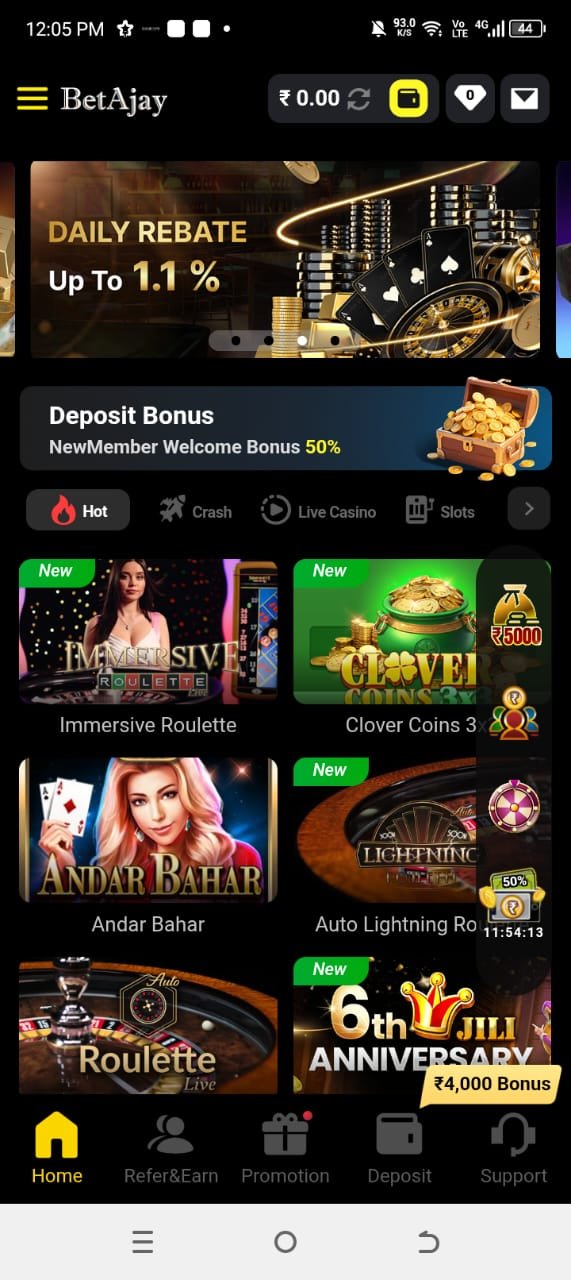The height and width of the screenshot is (1280, 571).
Task: Switch to the Crash games tab
Action: [195, 511]
